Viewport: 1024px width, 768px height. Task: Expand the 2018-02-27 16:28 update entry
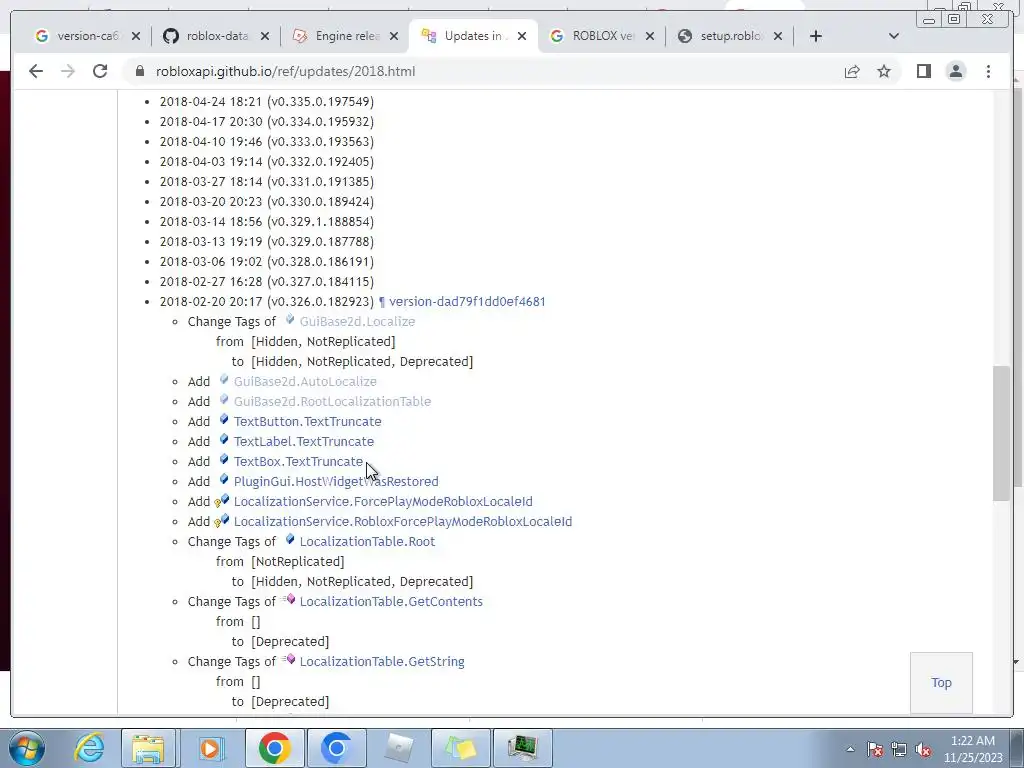[x=266, y=281]
